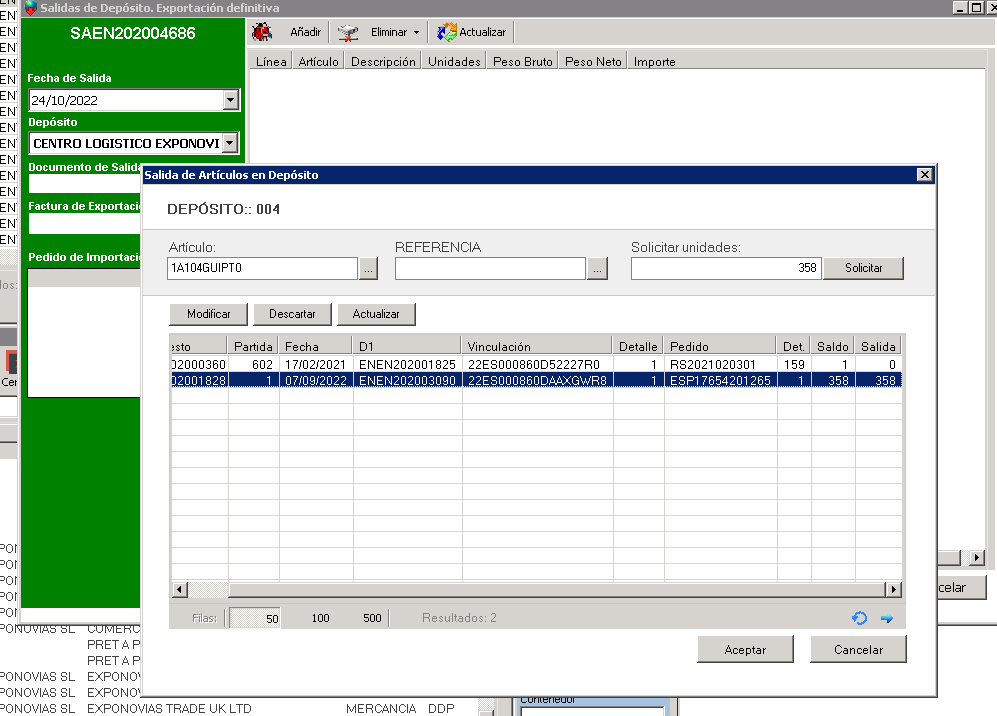This screenshot has width=997, height=716.
Task: Click the ladybug icon beside Añadir
Action: pyautogui.click(x=262, y=32)
